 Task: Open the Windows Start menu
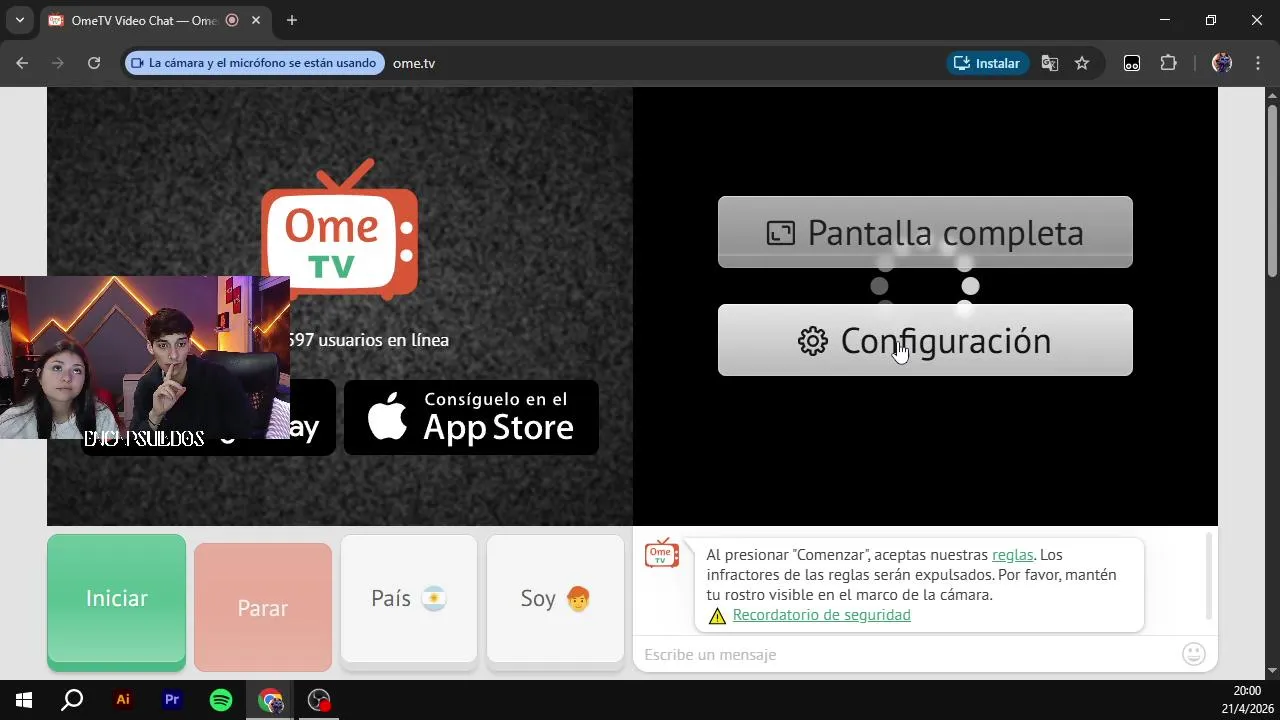tap(24, 700)
